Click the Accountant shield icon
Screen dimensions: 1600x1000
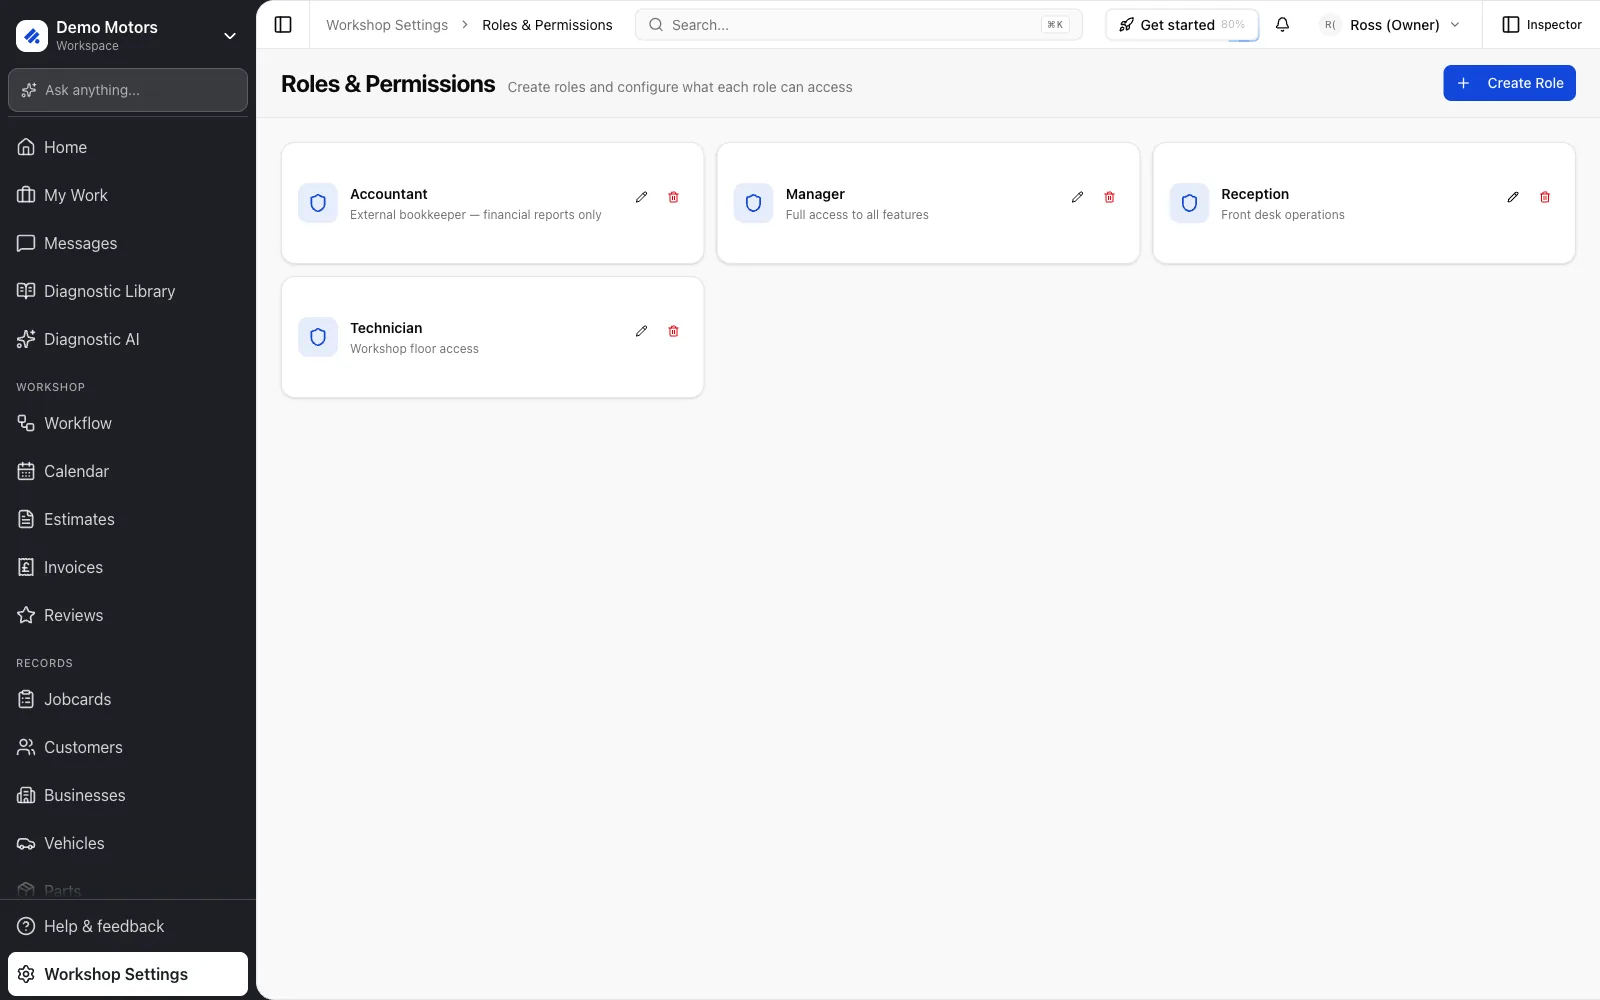coord(318,203)
